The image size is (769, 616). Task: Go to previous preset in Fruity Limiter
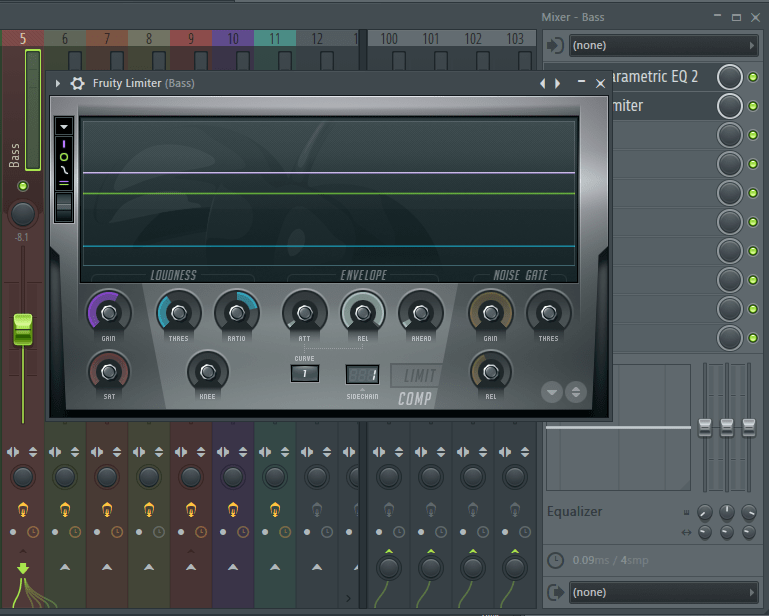(x=542, y=83)
